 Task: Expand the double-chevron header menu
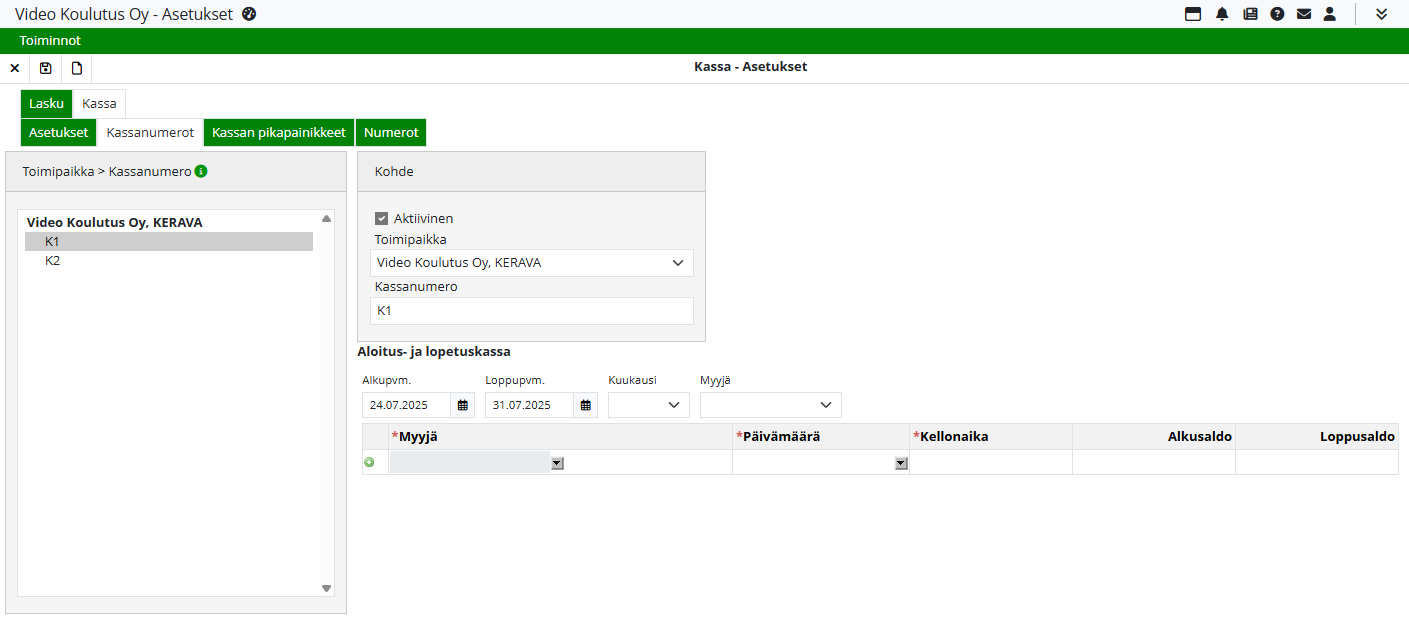[1382, 14]
